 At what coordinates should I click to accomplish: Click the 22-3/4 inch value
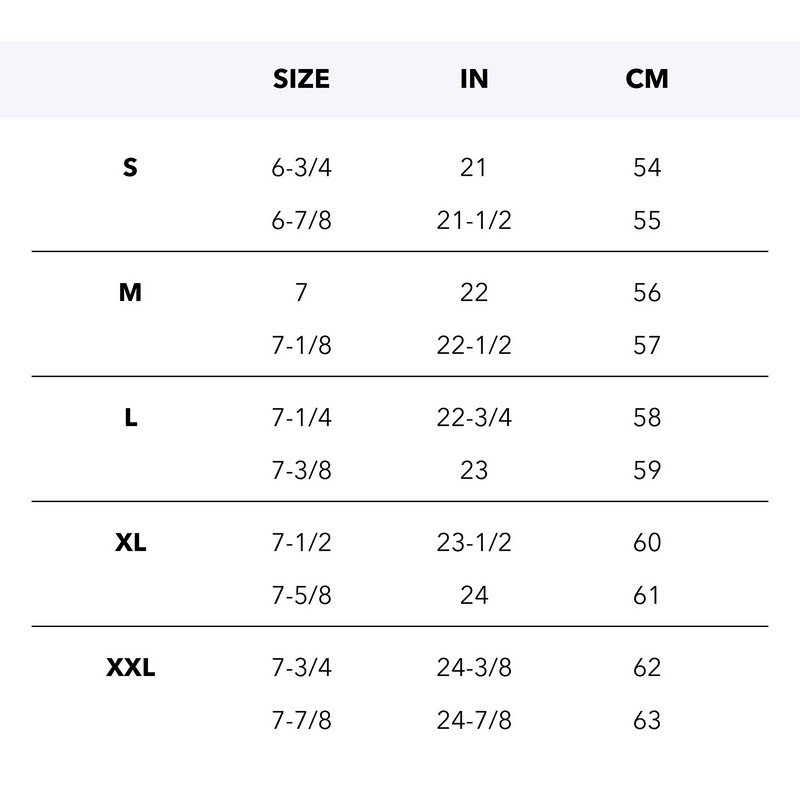[474, 418]
